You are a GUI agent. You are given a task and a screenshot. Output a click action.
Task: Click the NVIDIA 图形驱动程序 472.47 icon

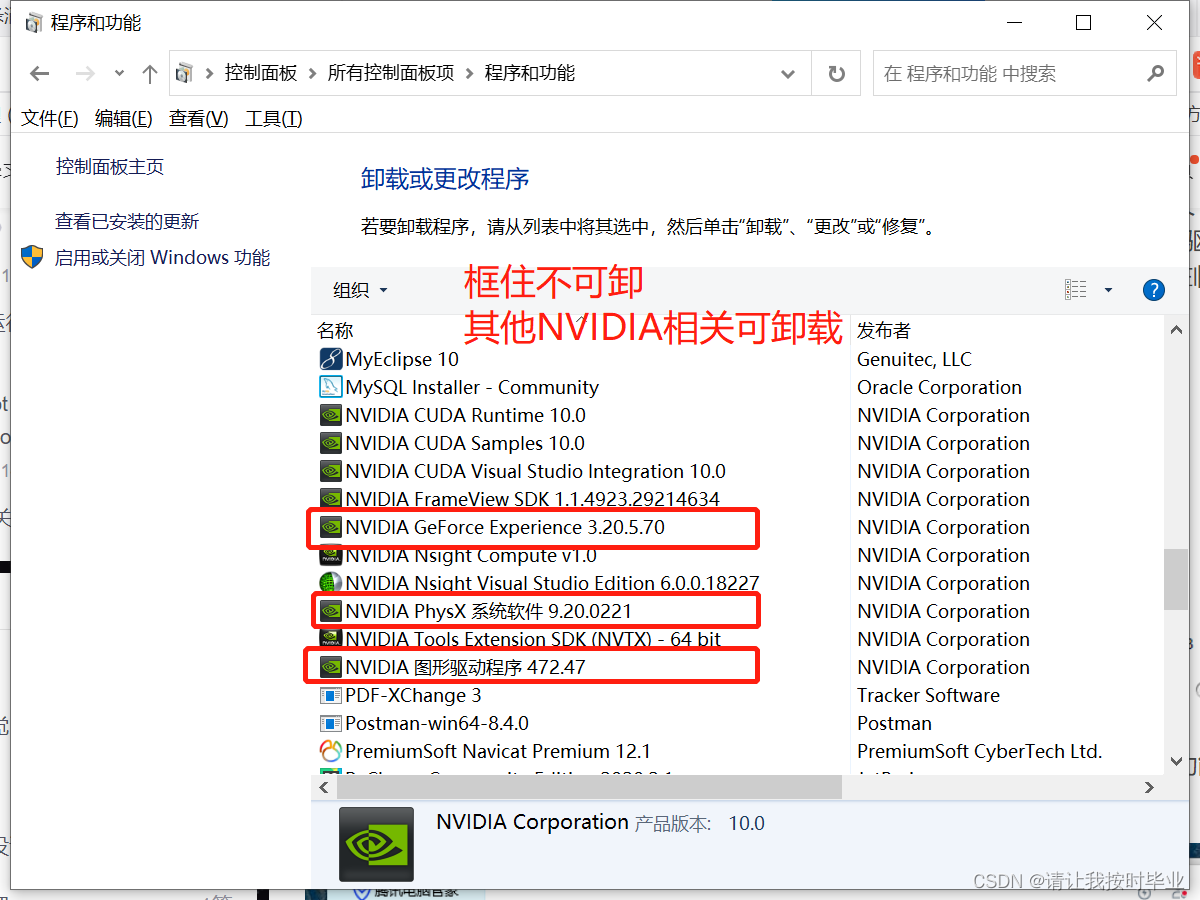tap(331, 667)
